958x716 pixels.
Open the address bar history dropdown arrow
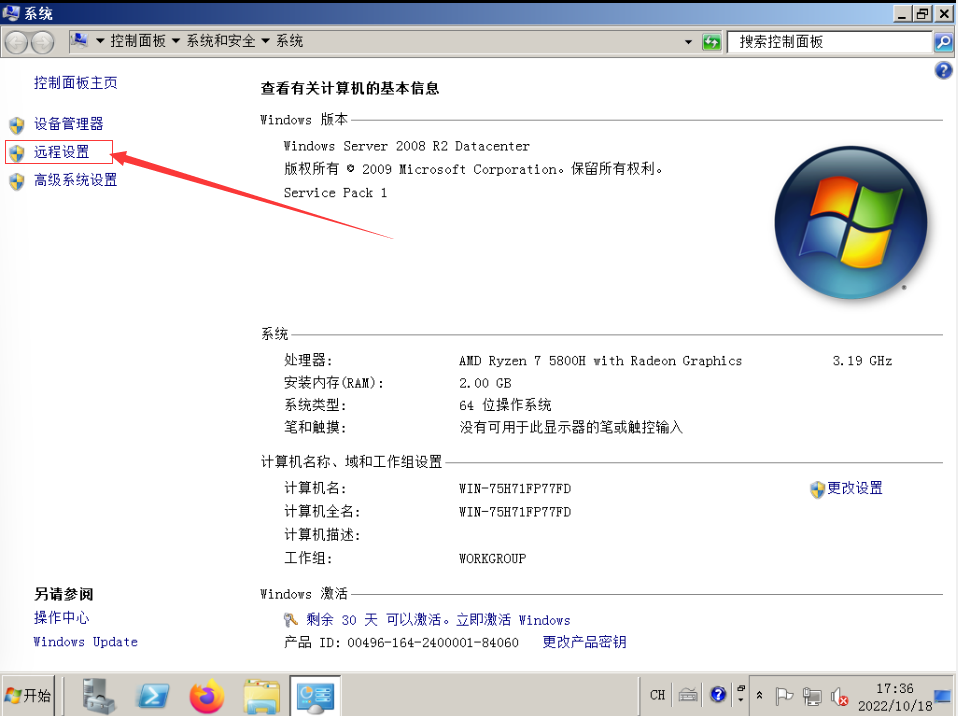click(689, 42)
